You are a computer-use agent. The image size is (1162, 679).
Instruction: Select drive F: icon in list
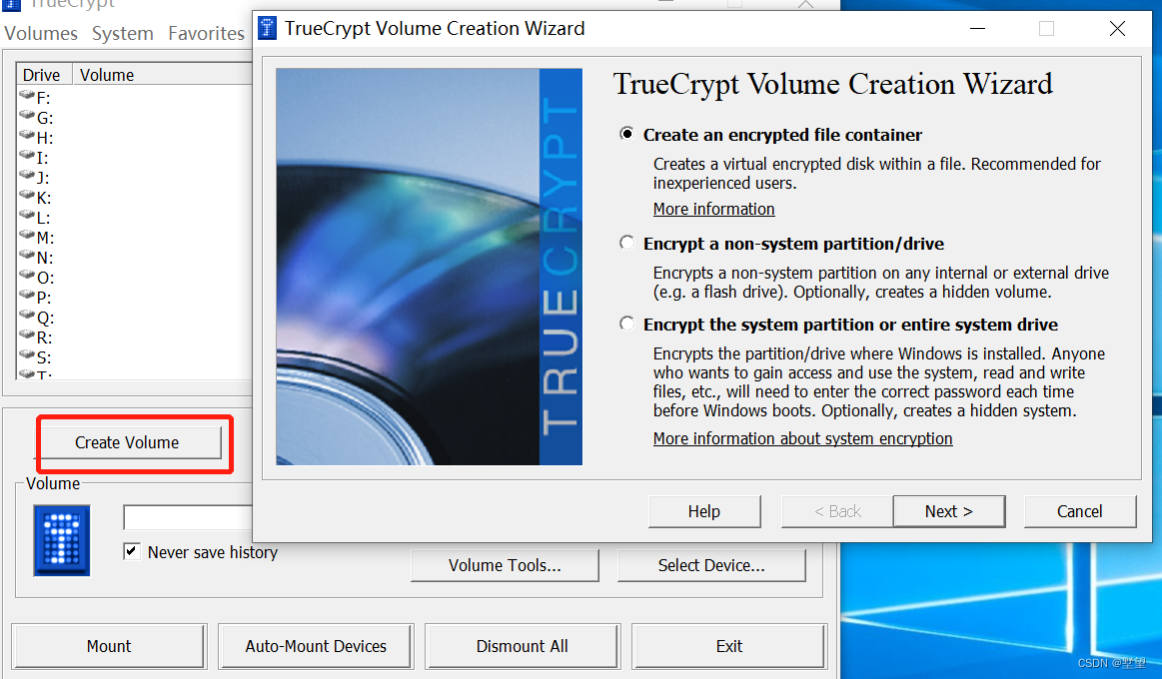point(27,96)
